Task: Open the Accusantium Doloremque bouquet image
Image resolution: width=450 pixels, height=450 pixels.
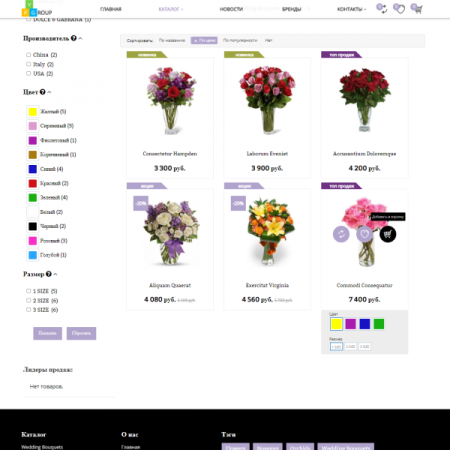Action: (365, 100)
